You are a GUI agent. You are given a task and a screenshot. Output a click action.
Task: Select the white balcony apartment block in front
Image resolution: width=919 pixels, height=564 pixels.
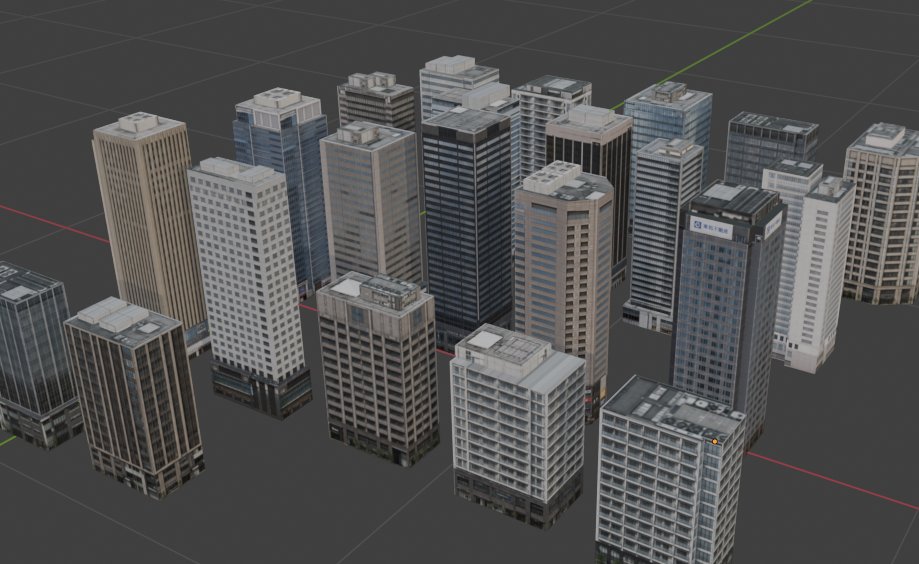pos(519,425)
